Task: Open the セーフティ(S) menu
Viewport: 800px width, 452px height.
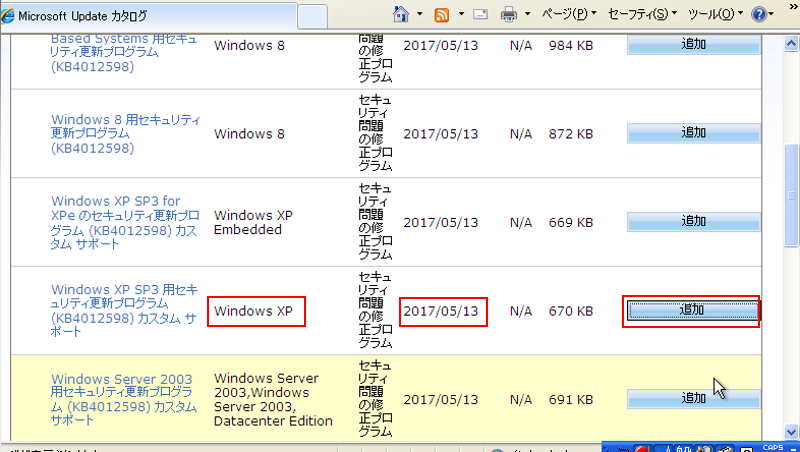Action: [642, 14]
